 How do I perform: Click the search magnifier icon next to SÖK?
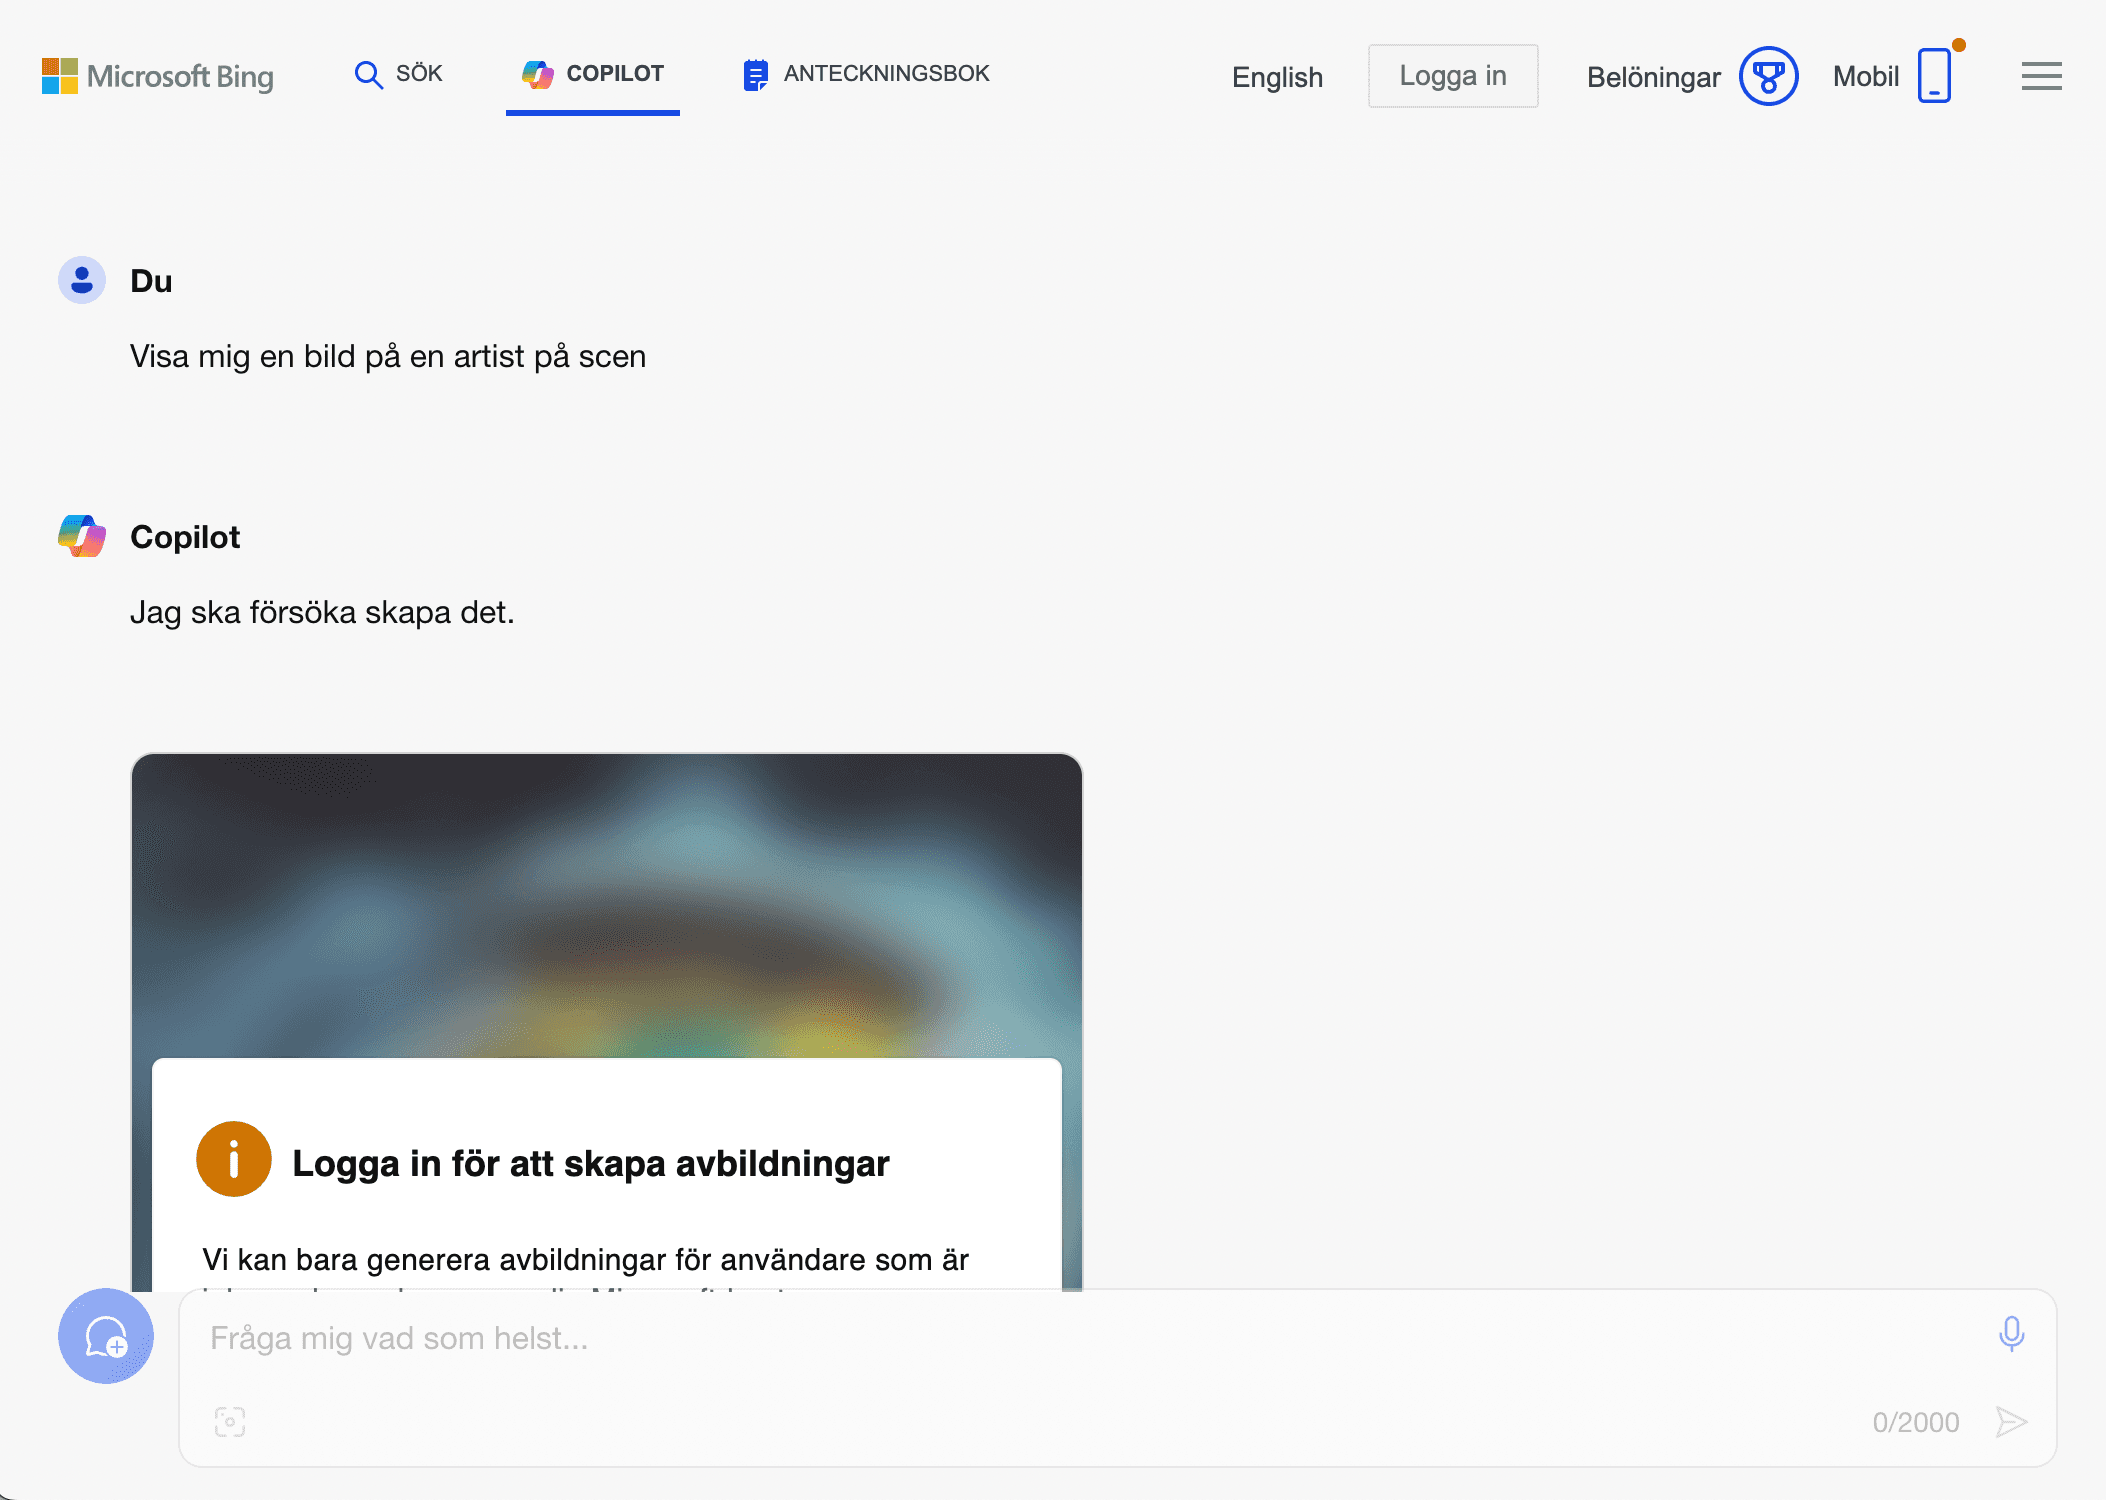click(368, 75)
